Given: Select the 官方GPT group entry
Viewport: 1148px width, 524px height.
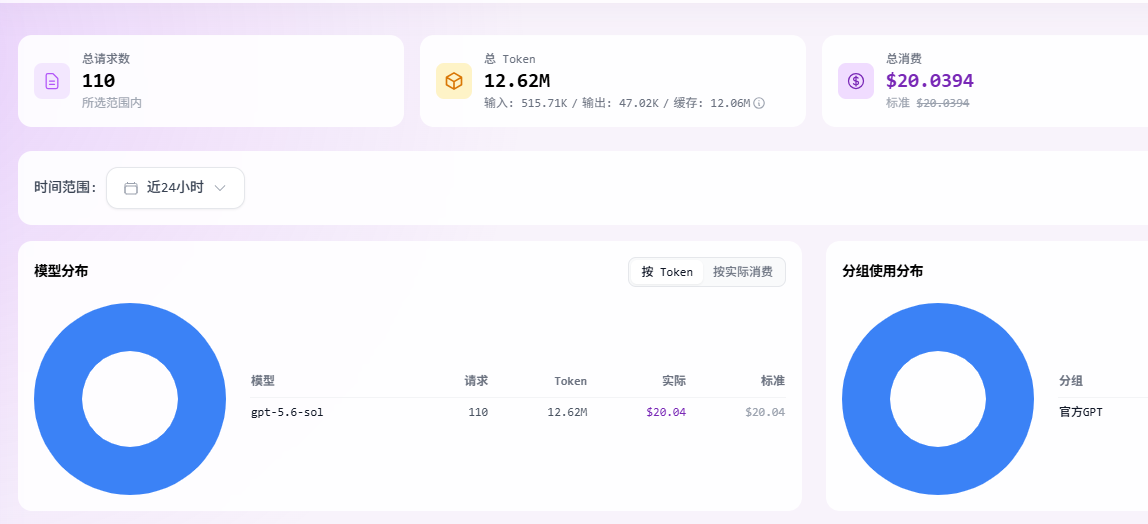Looking at the screenshot, I should point(1081,413).
